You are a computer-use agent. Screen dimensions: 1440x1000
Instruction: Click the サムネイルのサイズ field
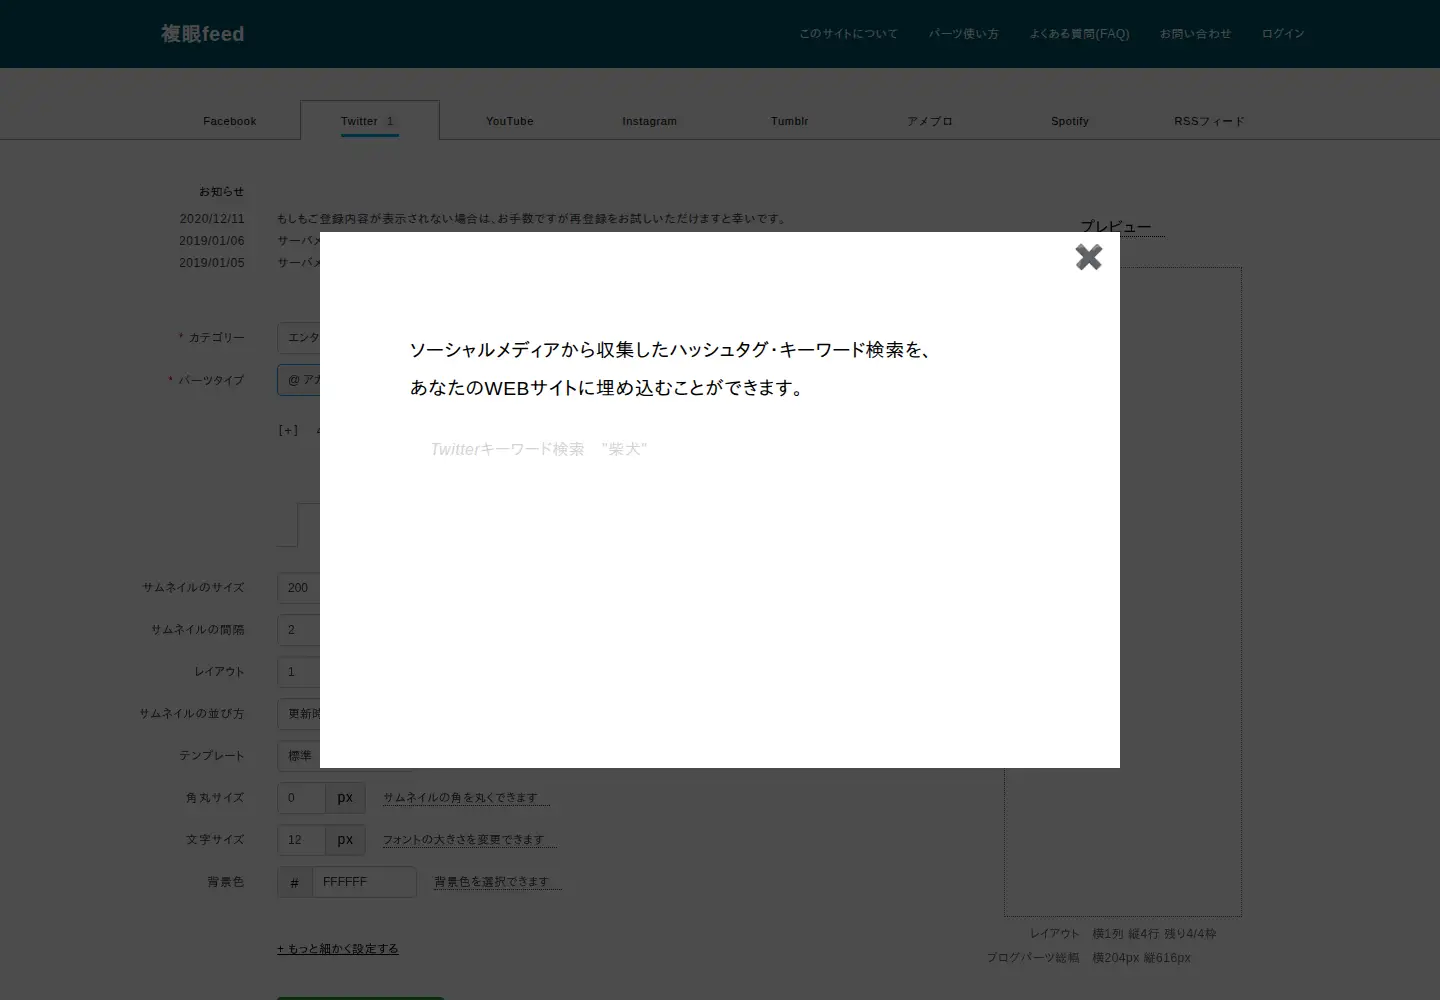(x=299, y=588)
